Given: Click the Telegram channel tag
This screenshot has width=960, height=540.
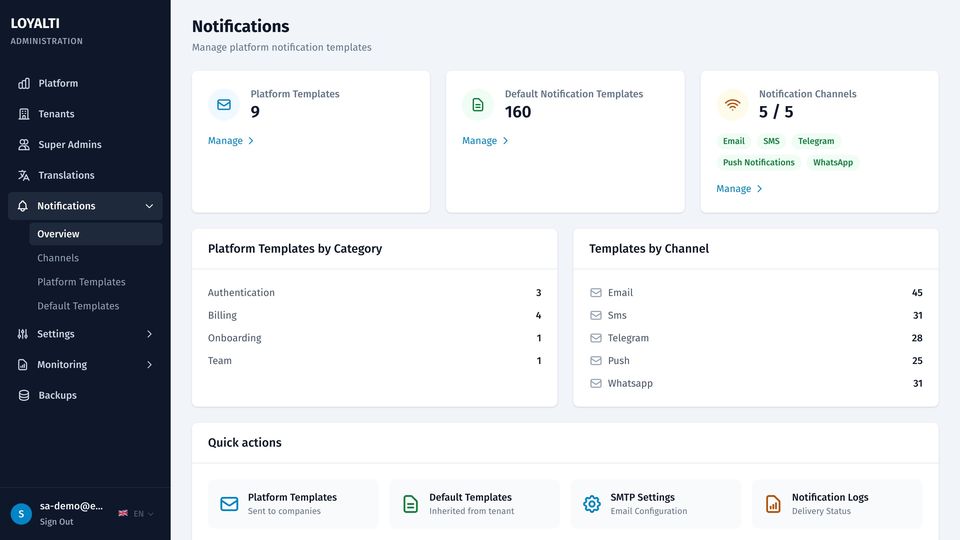Looking at the screenshot, I should tap(816, 141).
